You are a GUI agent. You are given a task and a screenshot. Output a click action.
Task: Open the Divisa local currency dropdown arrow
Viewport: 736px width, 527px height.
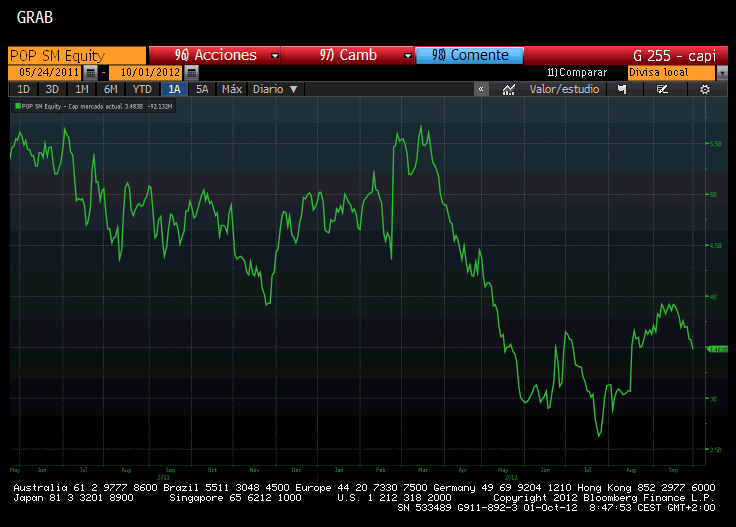(722, 73)
